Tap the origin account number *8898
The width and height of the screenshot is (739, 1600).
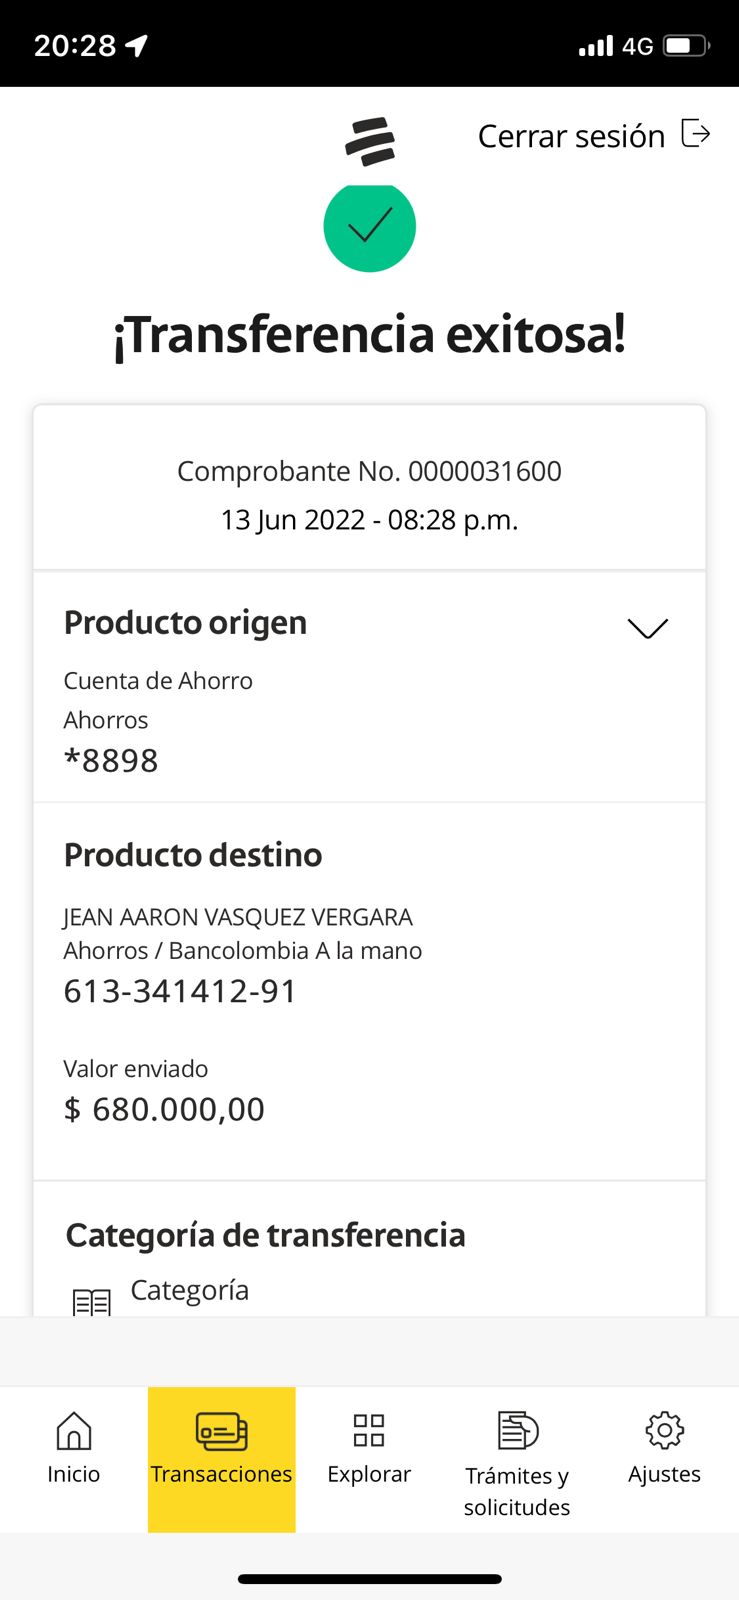[x=111, y=761]
